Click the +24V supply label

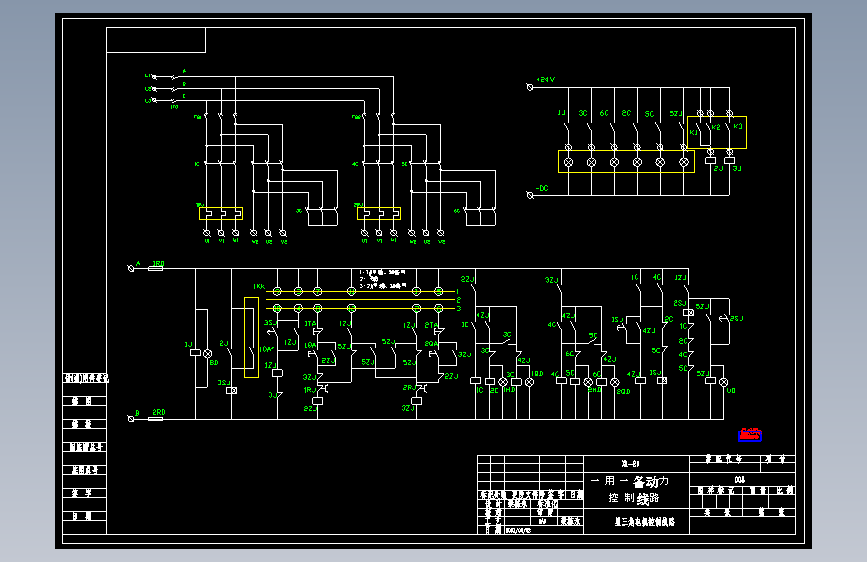click(x=545, y=80)
